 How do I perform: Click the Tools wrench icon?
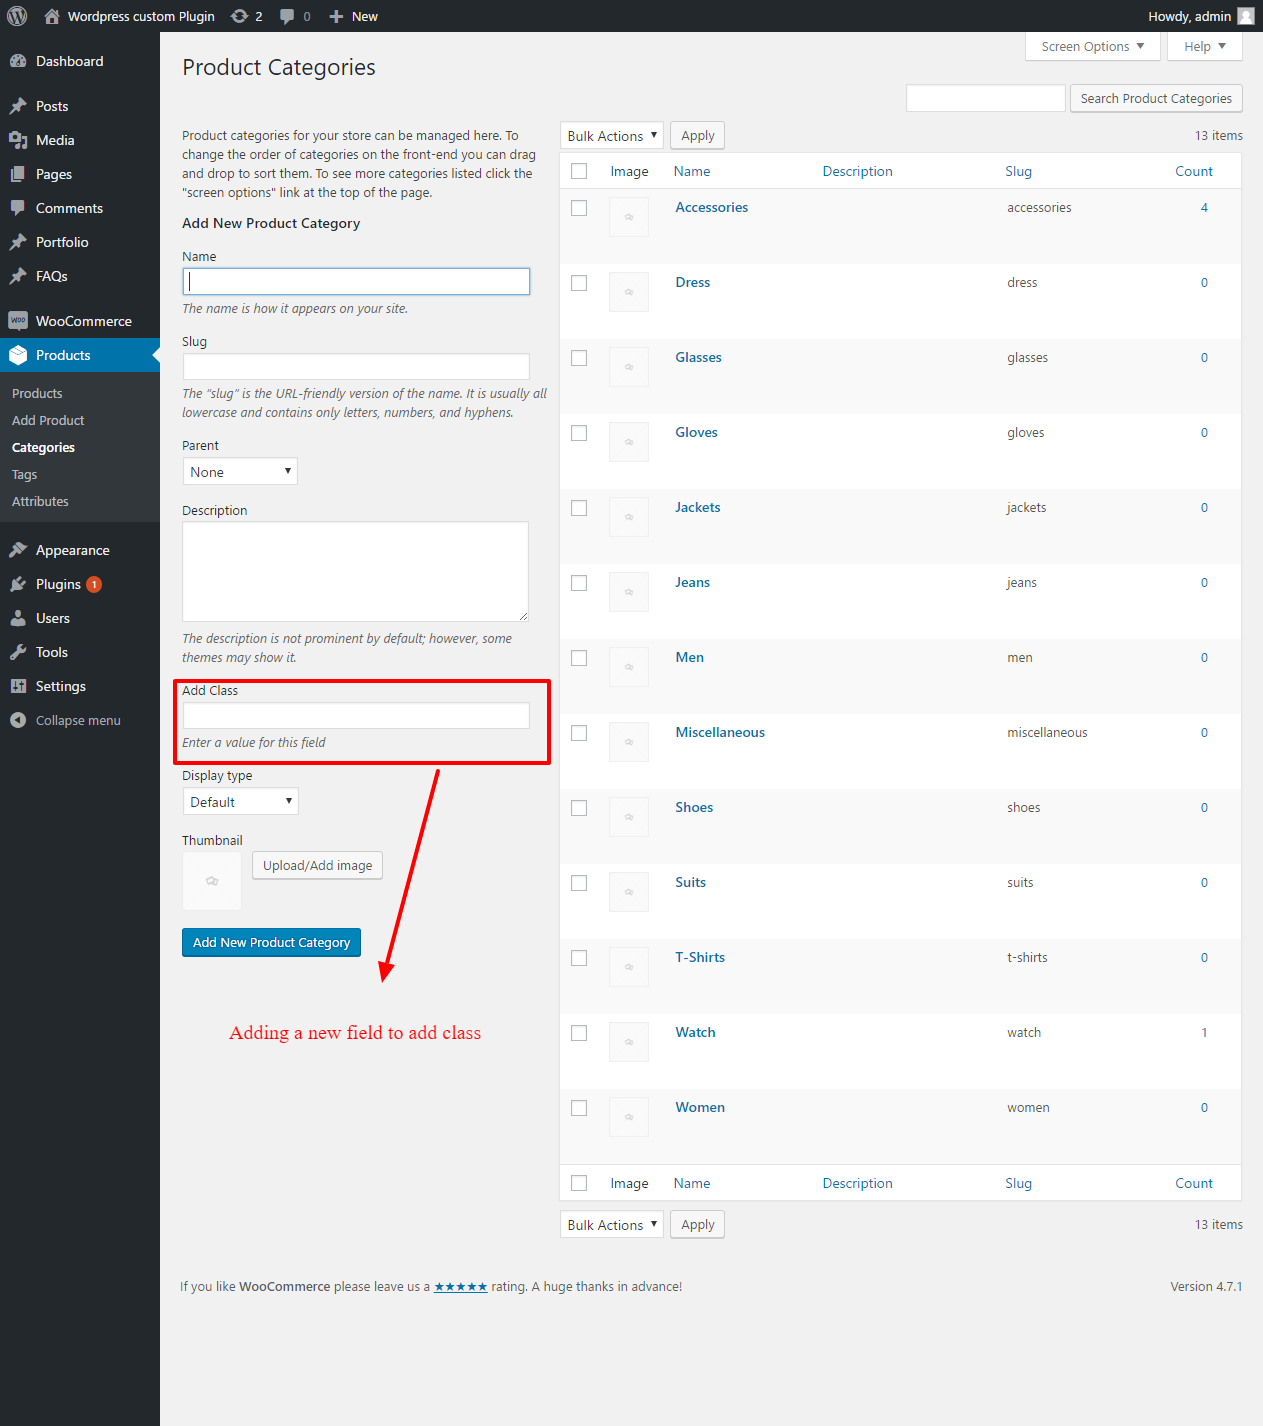pos(18,652)
